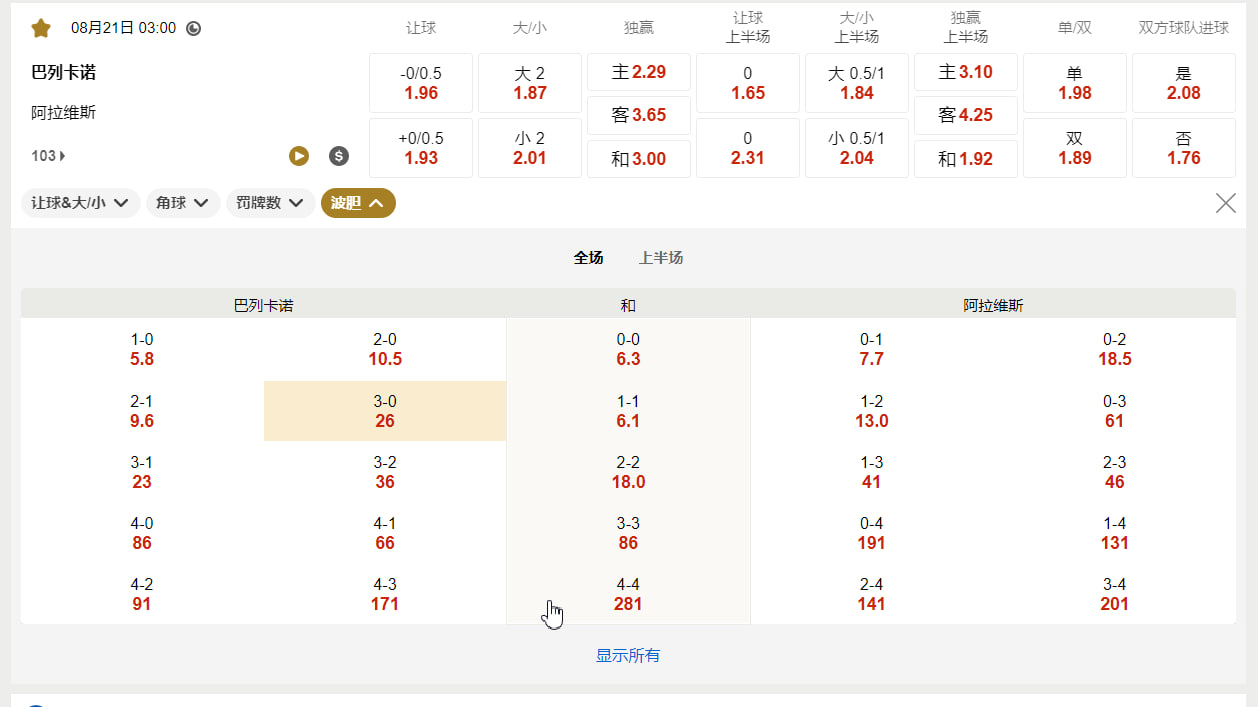The height and width of the screenshot is (707, 1258).
Task: Toggle the gold favorite star icon
Action: coord(41,28)
